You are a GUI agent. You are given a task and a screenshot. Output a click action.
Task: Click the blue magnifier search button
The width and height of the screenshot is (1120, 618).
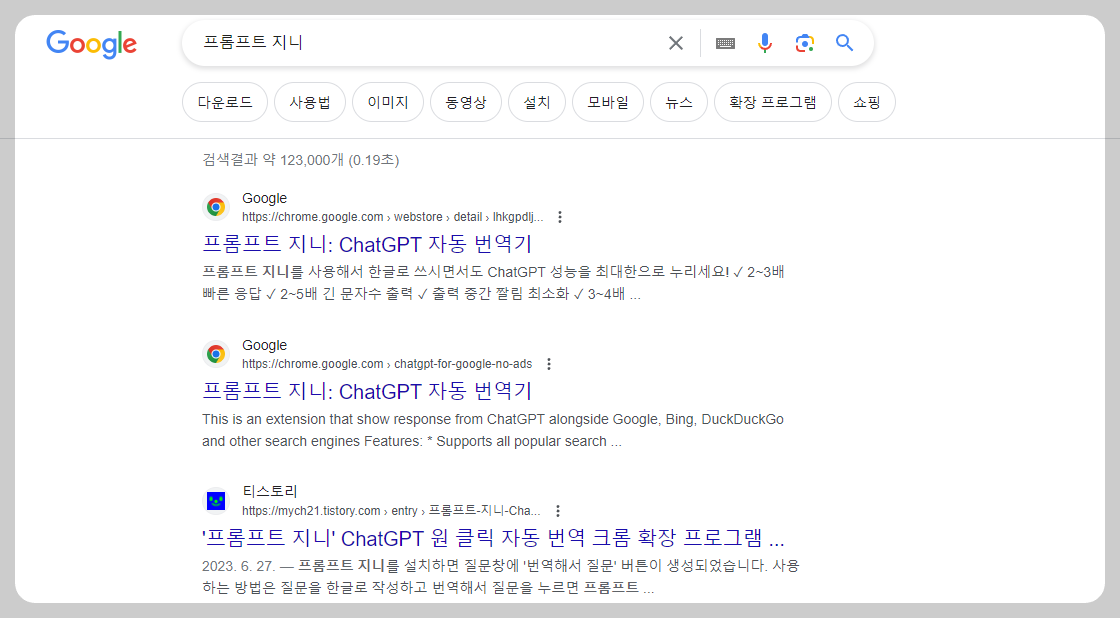(844, 44)
